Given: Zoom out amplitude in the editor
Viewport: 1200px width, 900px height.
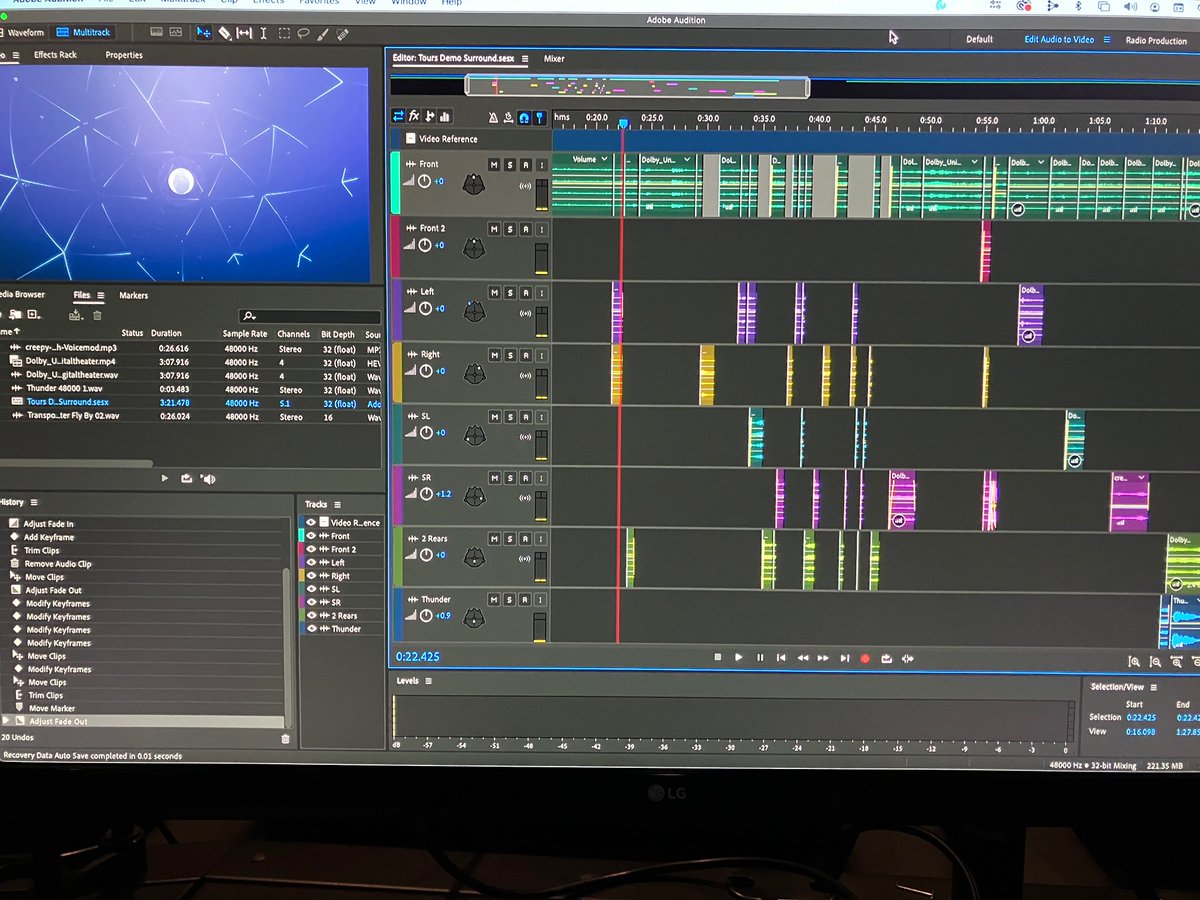Looking at the screenshot, I should tap(1155, 661).
